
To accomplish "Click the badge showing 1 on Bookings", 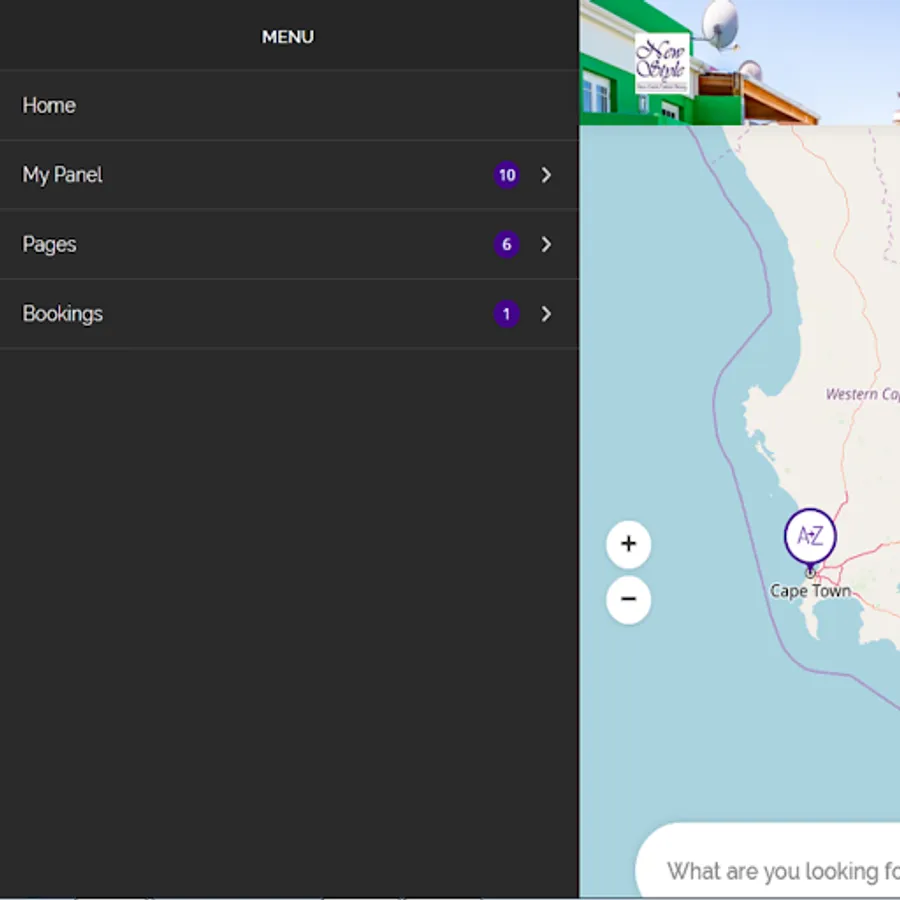I will (x=507, y=314).
